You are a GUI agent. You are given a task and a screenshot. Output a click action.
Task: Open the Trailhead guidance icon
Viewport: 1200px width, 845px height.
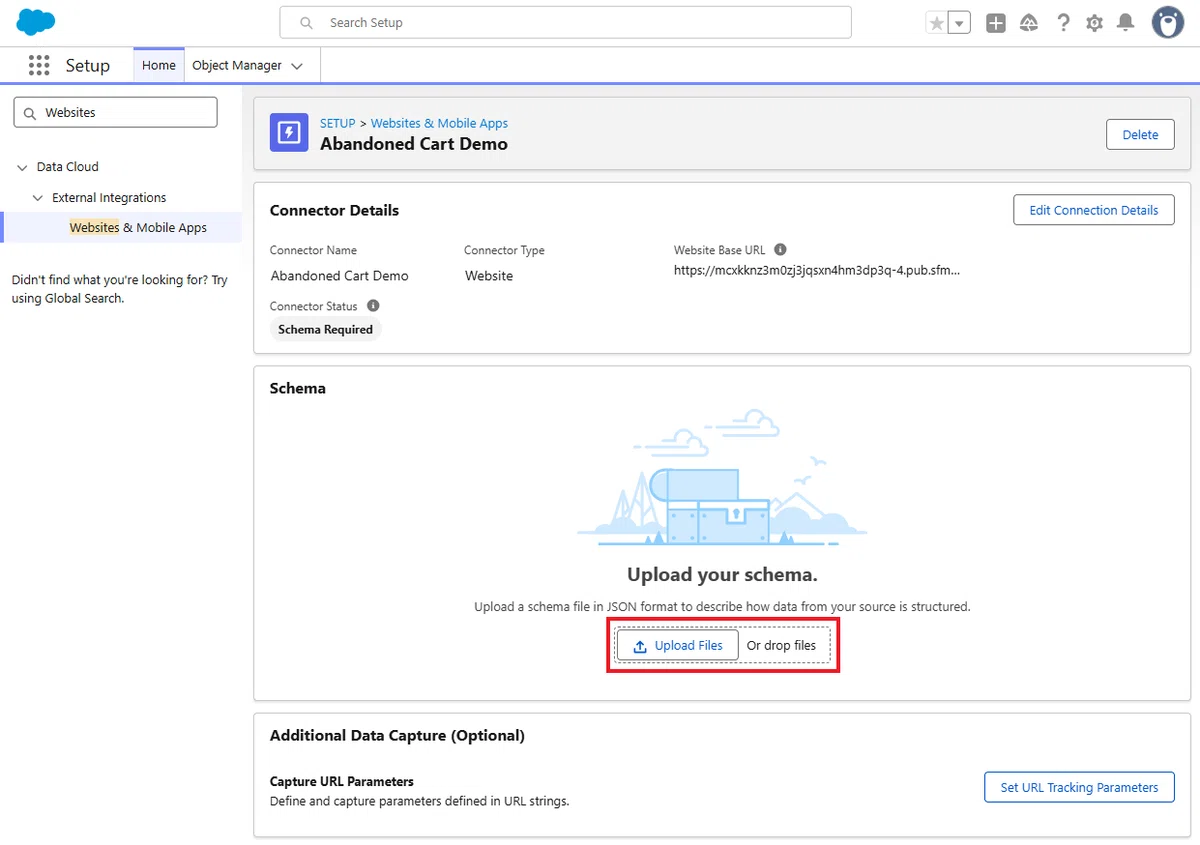1029,23
